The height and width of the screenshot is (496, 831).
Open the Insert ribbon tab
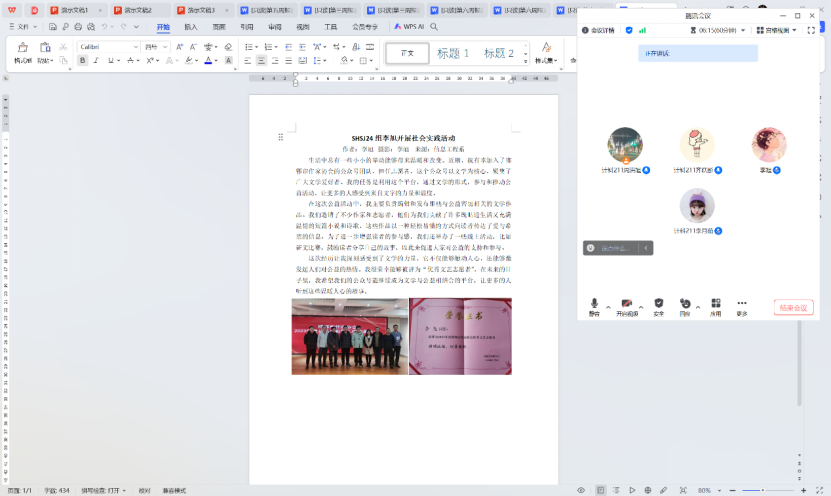[x=191, y=27]
